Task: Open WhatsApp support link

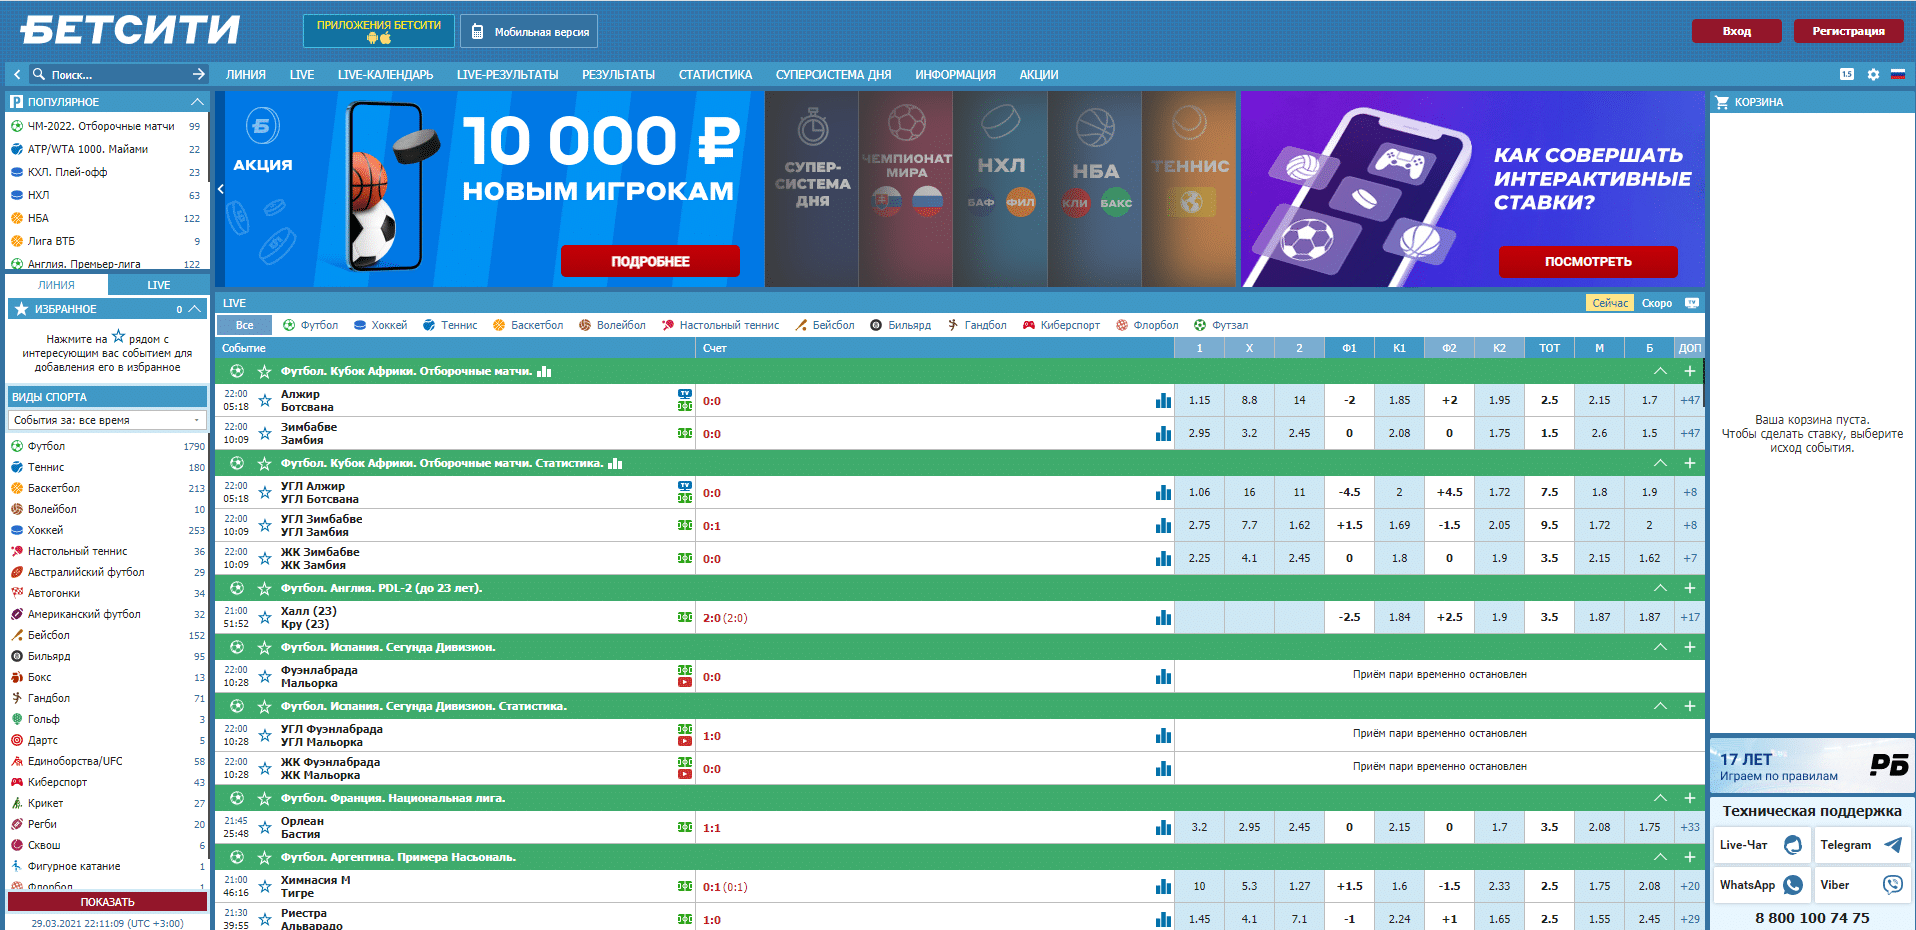Action: pos(1761,885)
